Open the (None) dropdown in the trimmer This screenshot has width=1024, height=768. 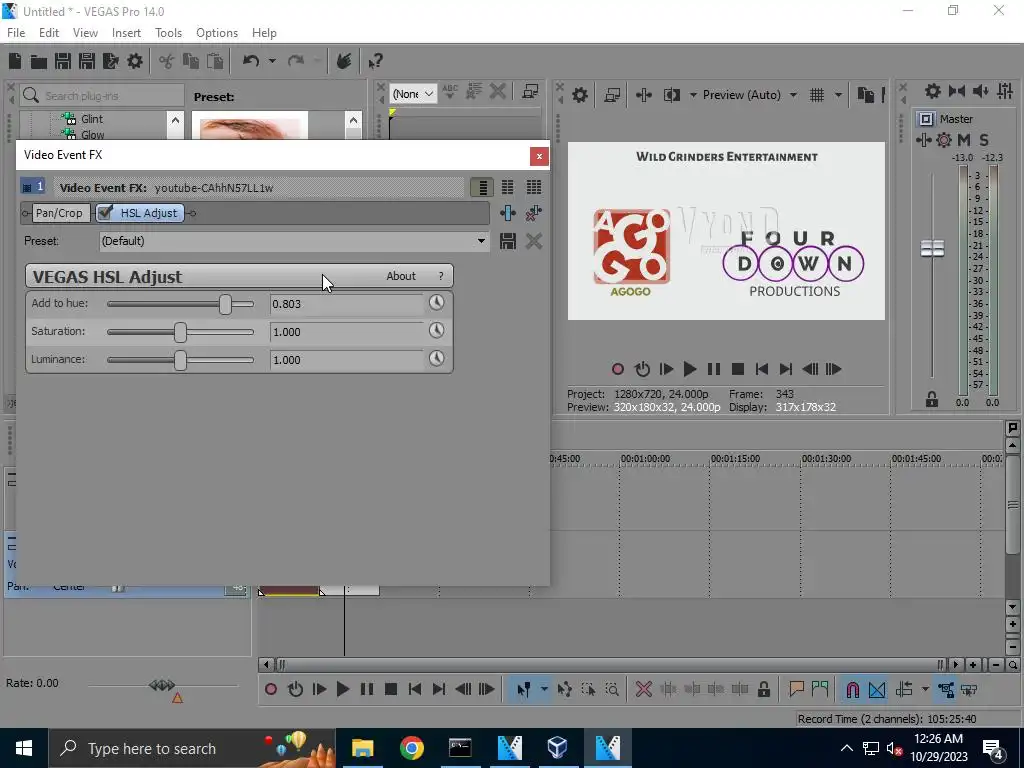click(x=413, y=93)
